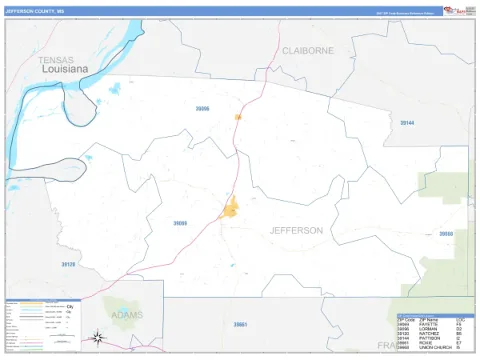Click the small orange town marker near 39096
The width and height of the screenshot is (480, 360).
[238, 117]
